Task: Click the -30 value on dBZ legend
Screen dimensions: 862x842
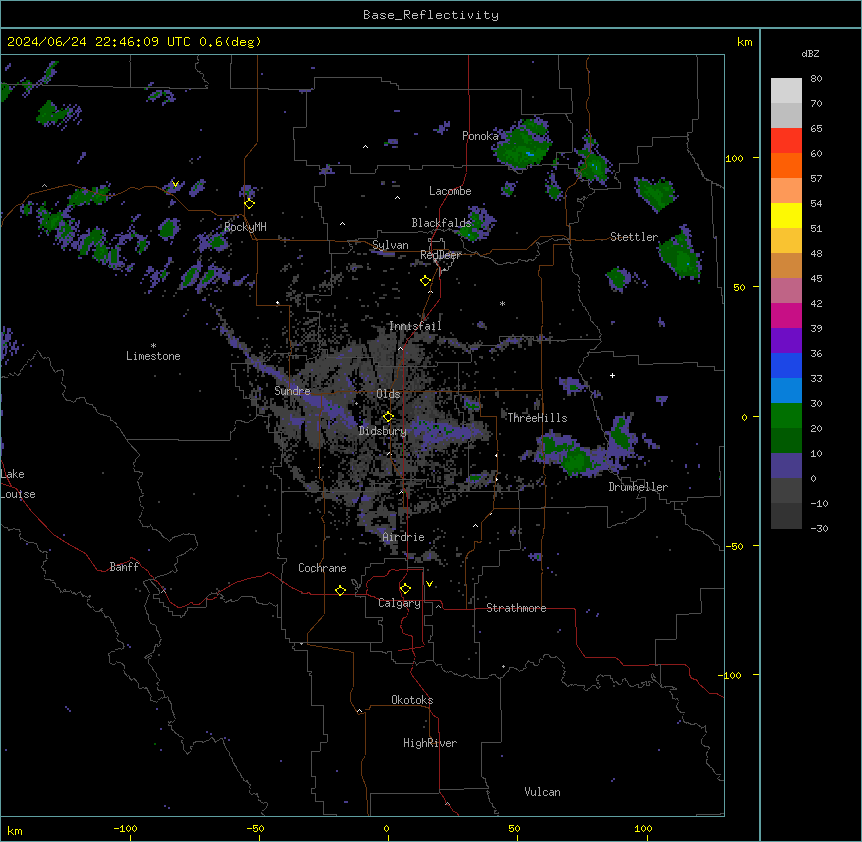Action: click(819, 529)
